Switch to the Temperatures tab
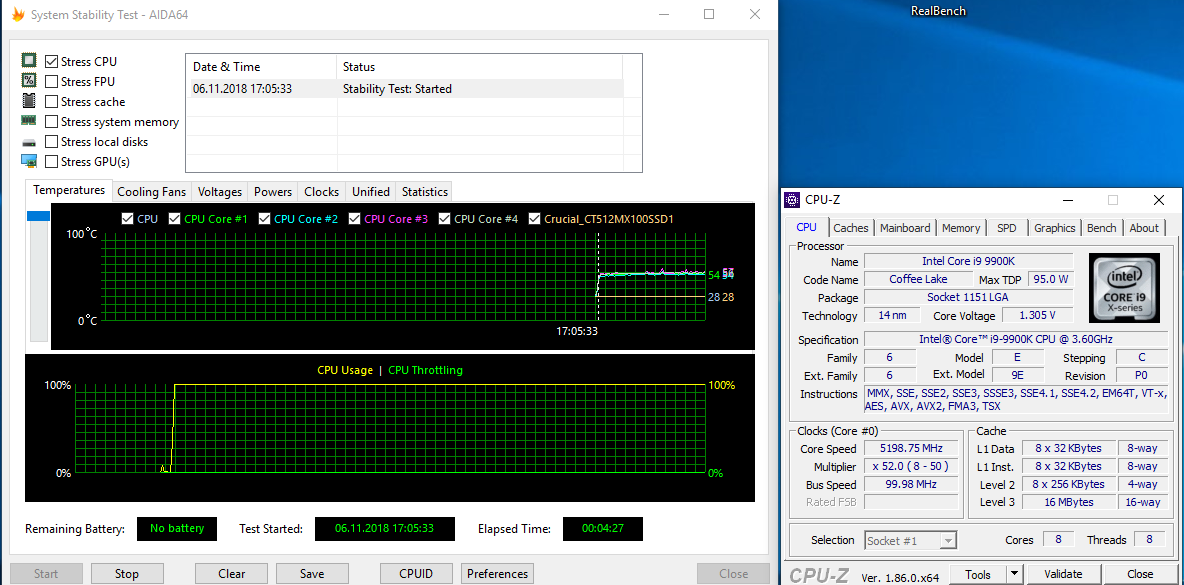 [69, 190]
